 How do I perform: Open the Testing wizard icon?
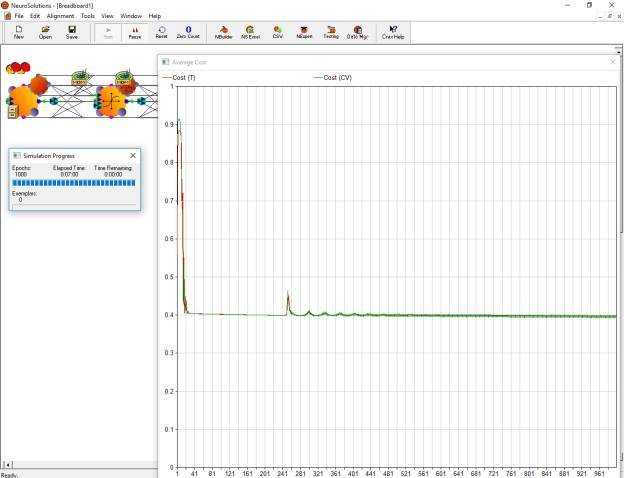[331, 32]
